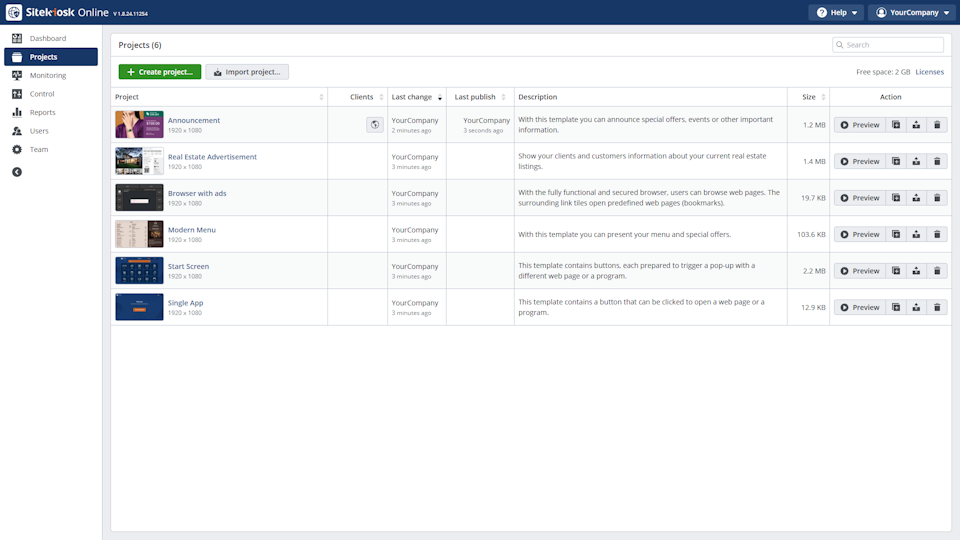Image resolution: width=960 pixels, height=540 pixels.
Task: Export the Real Estate Advertisement project
Action: [x=916, y=161]
